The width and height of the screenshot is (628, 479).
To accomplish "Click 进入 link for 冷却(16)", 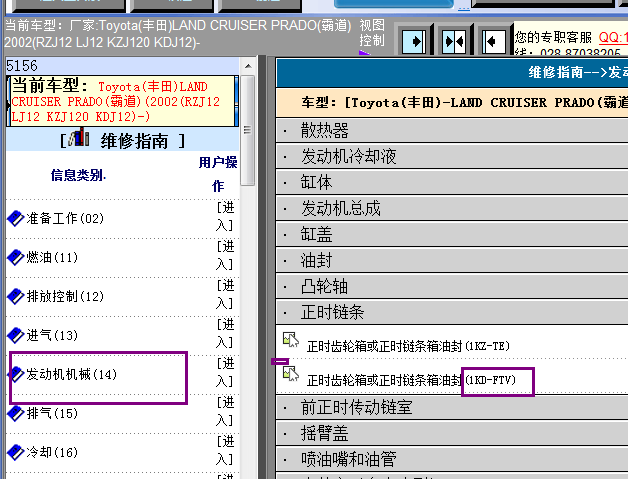I will click(x=225, y=450).
